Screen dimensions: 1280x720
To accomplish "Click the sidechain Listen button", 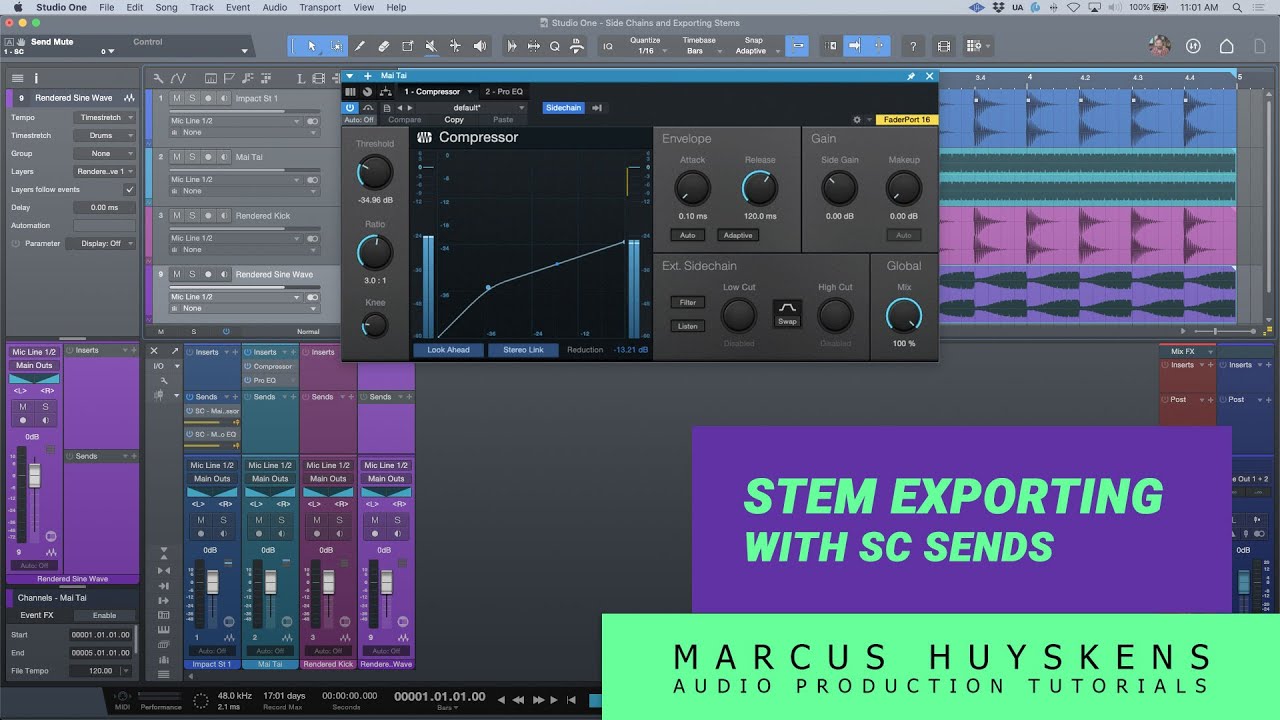I will pyautogui.click(x=688, y=326).
